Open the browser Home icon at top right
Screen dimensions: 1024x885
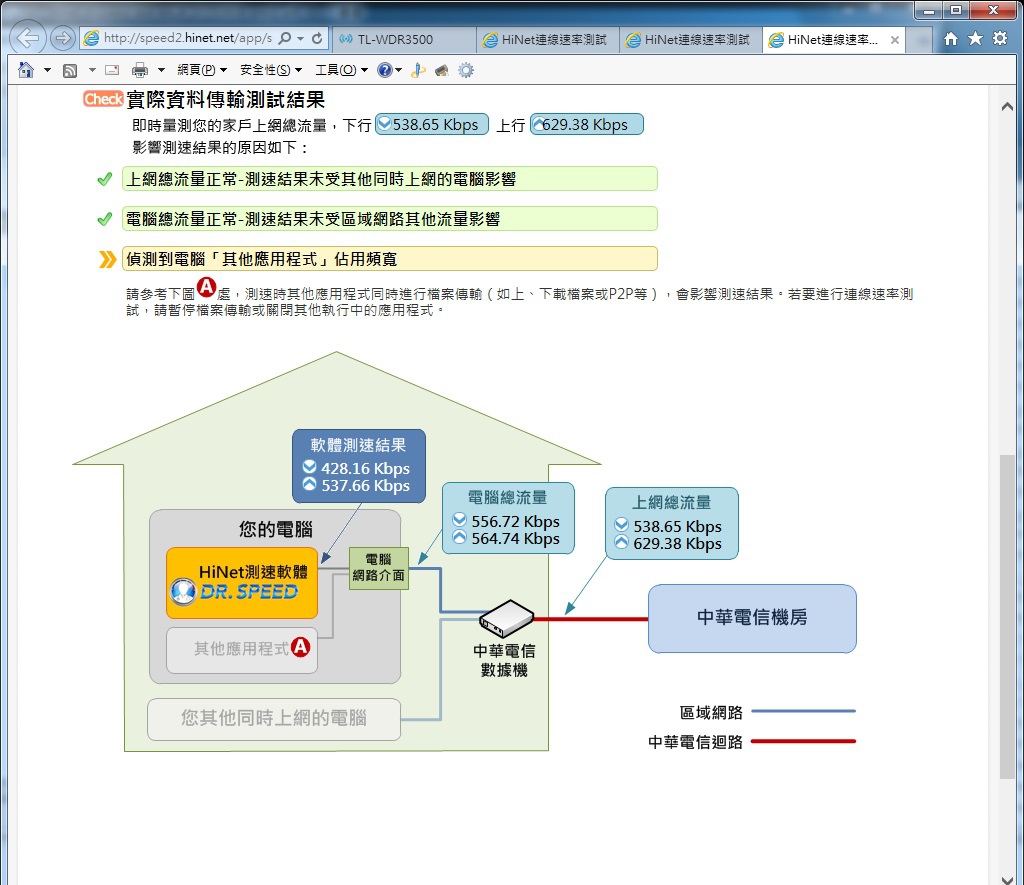pyautogui.click(x=951, y=39)
